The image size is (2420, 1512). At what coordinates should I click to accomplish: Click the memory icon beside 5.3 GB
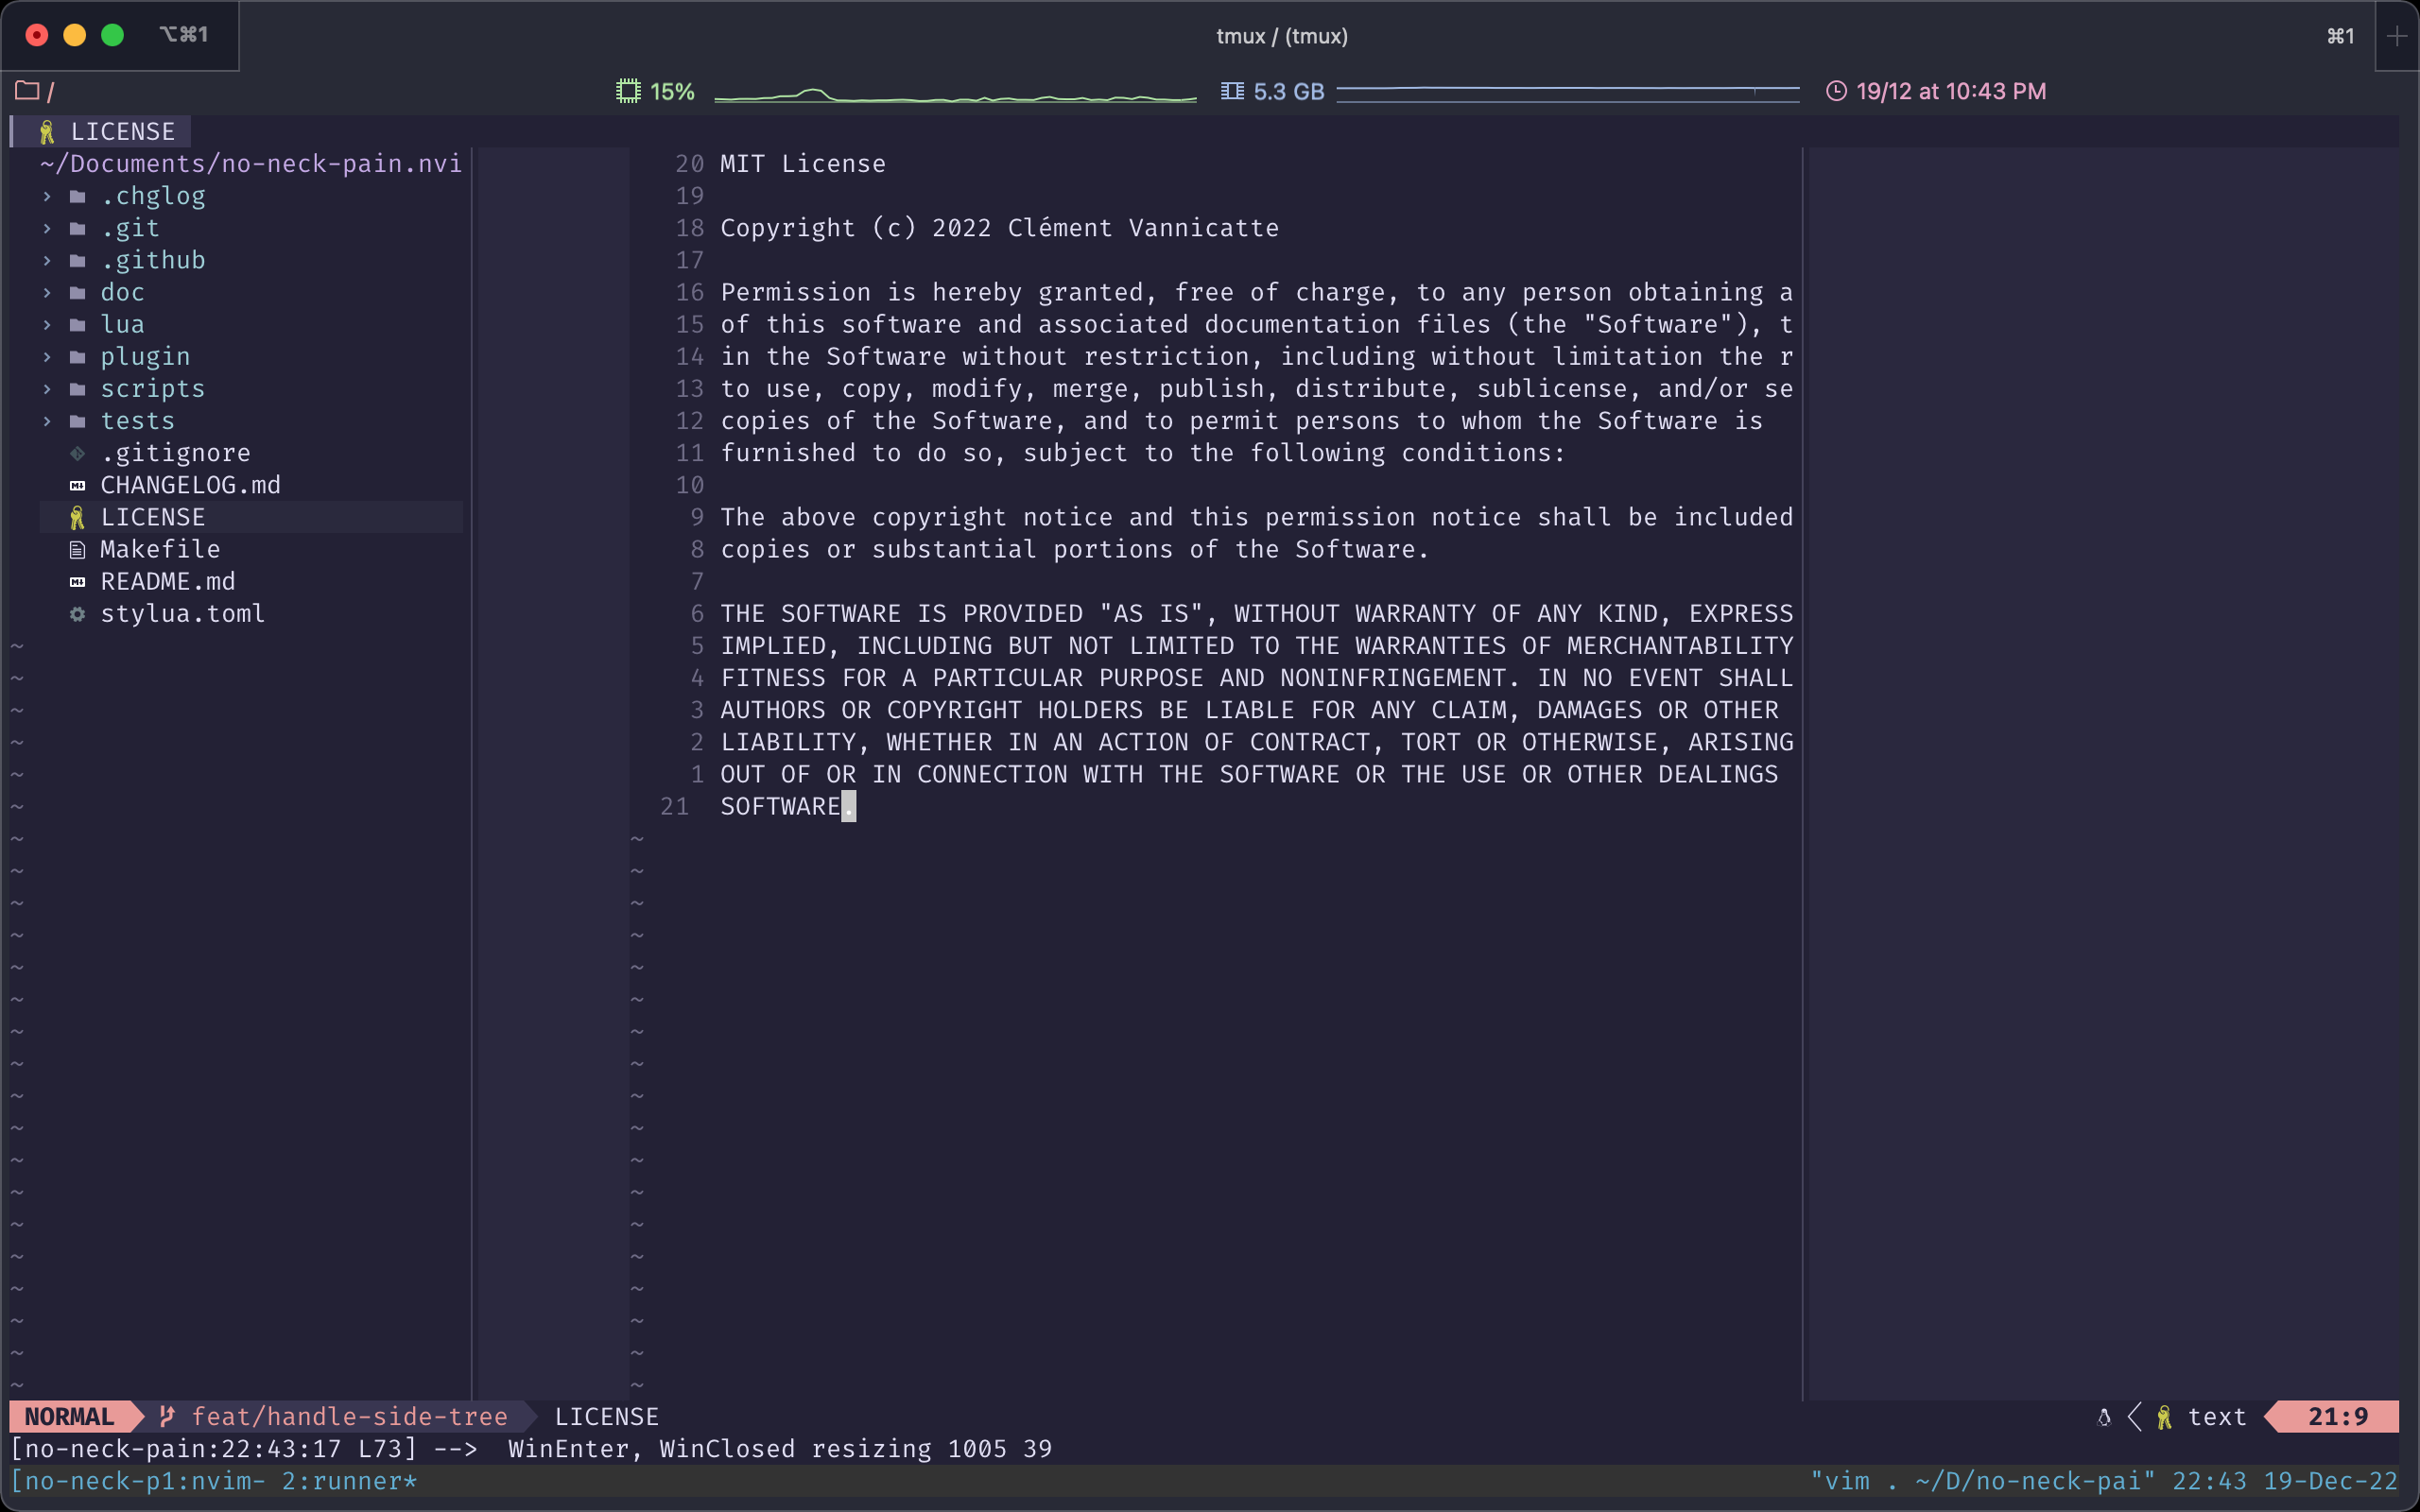[x=1232, y=91]
